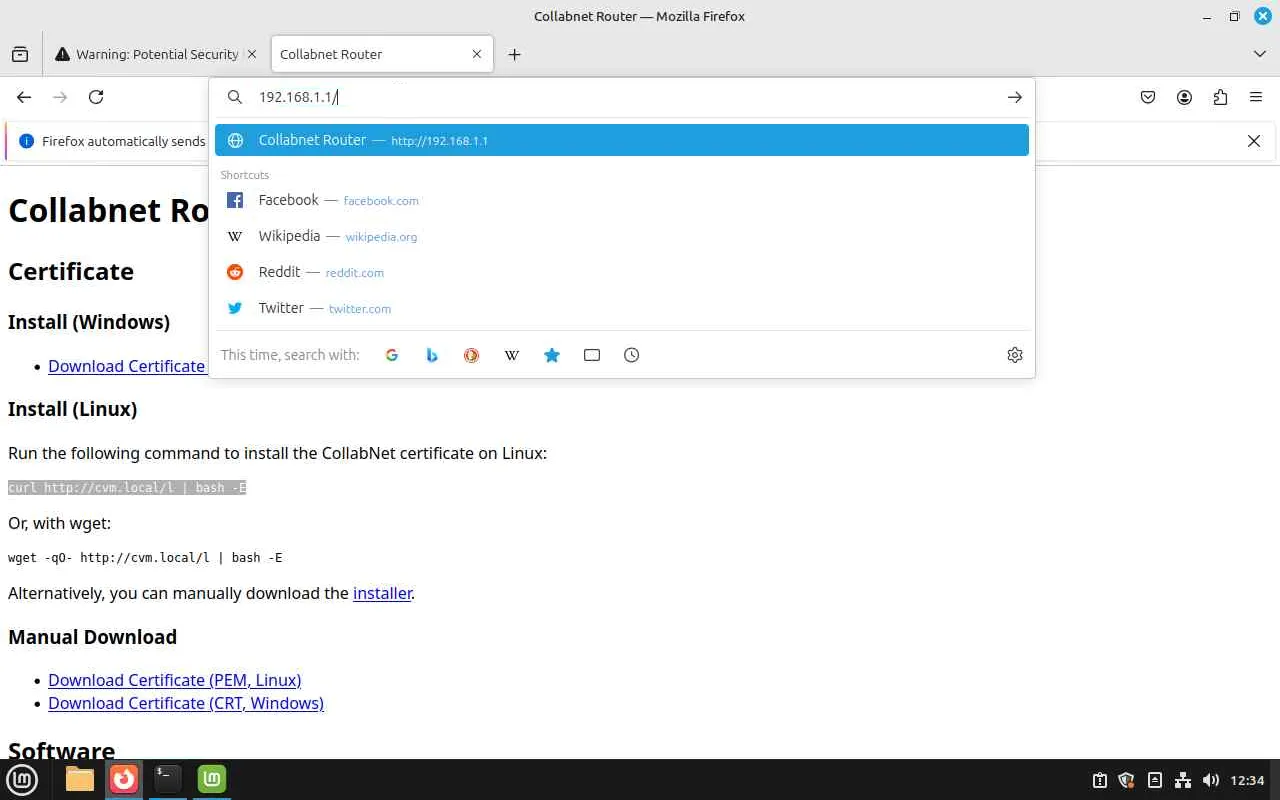Click the Manual Download heading

click(92, 637)
